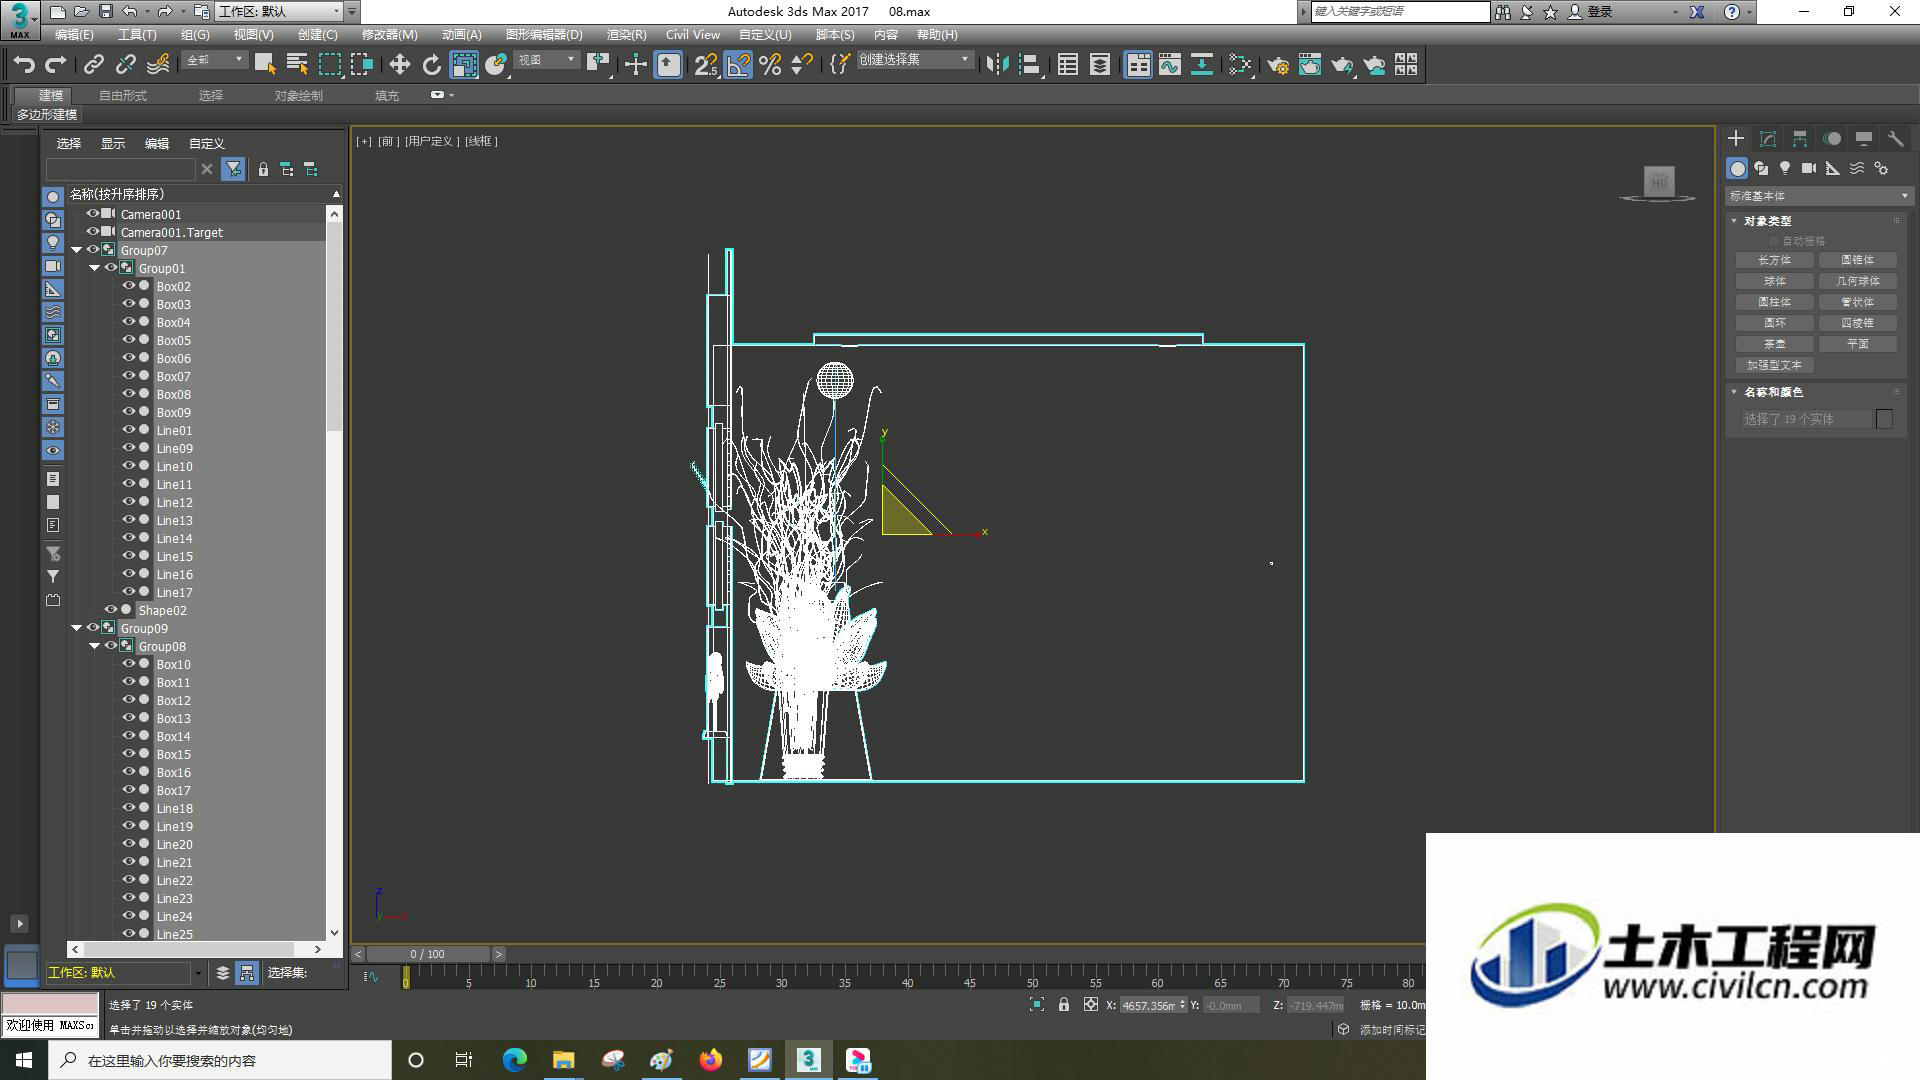
Task: Click the 圆柱体 cylinder primitive button
Action: click(1775, 302)
